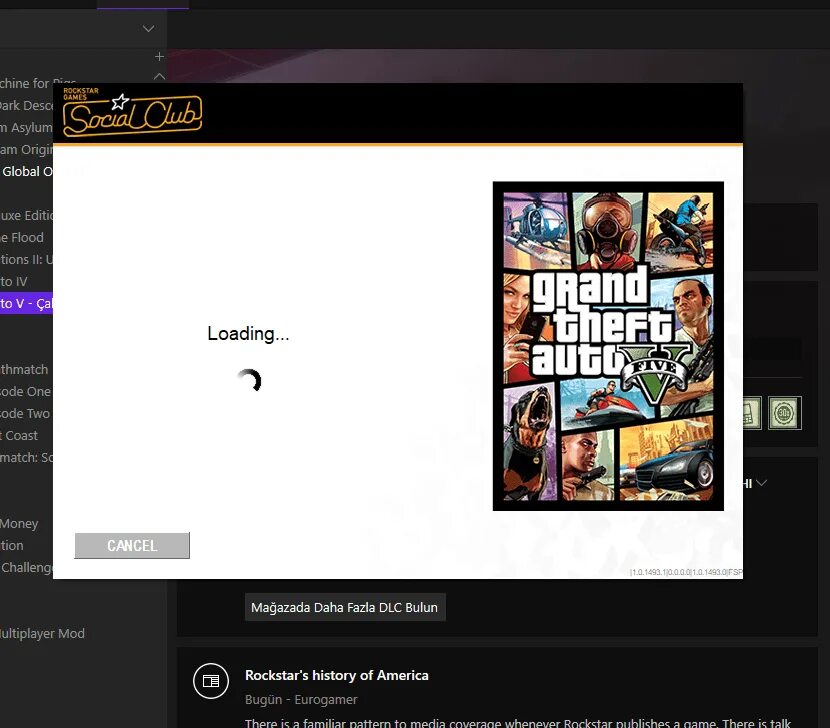Click the loading spinner in Social Club
The height and width of the screenshot is (728, 830).
[x=249, y=380]
